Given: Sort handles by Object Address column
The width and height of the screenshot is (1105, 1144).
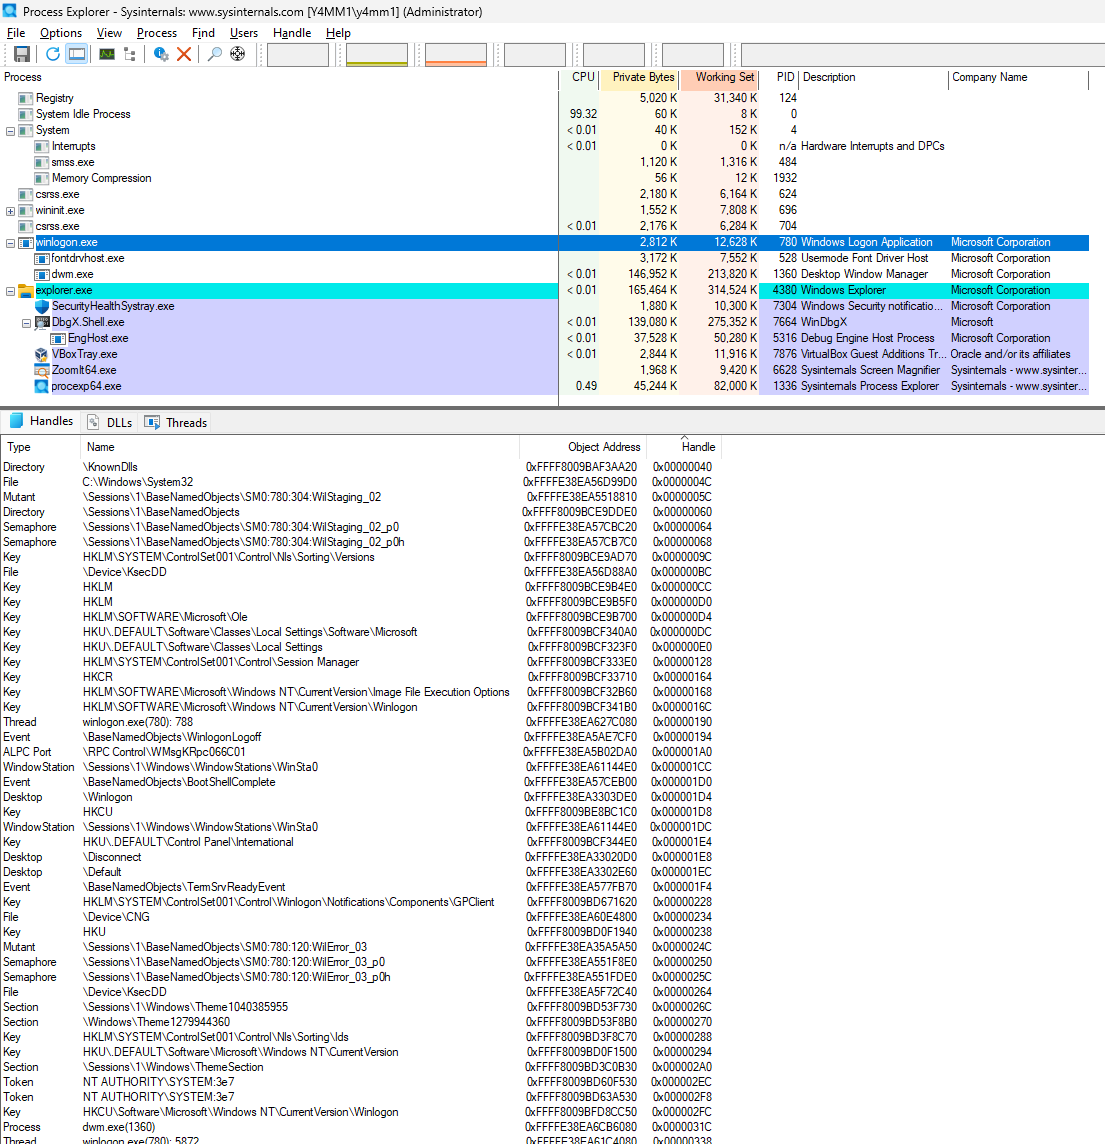Looking at the screenshot, I should (604, 447).
